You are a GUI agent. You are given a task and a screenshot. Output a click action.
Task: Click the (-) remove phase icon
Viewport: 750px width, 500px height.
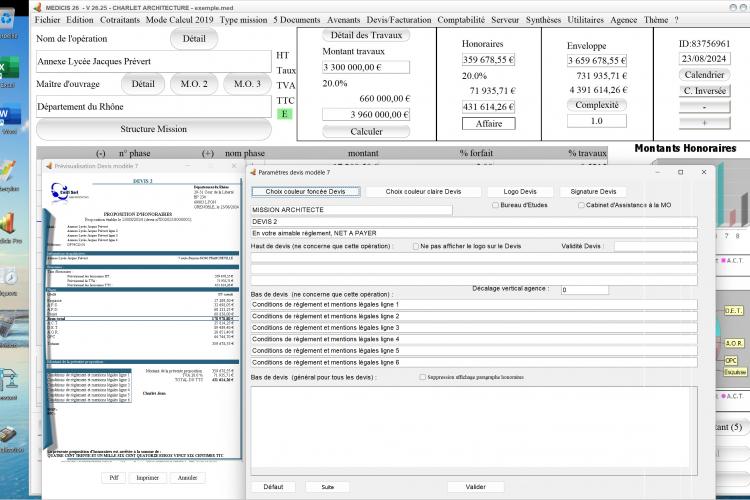(100, 154)
